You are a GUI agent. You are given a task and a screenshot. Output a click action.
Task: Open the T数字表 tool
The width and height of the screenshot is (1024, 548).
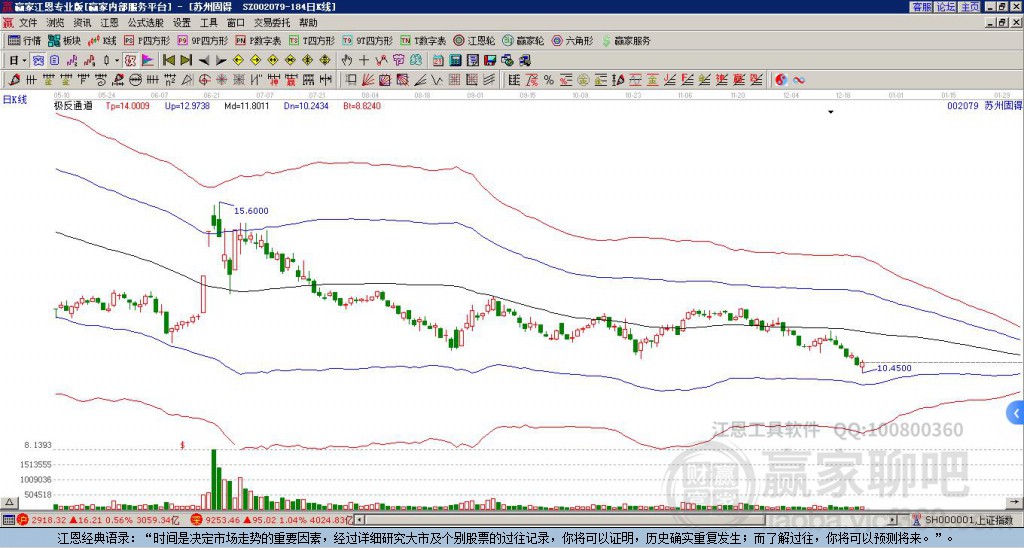(x=423, y=40)
